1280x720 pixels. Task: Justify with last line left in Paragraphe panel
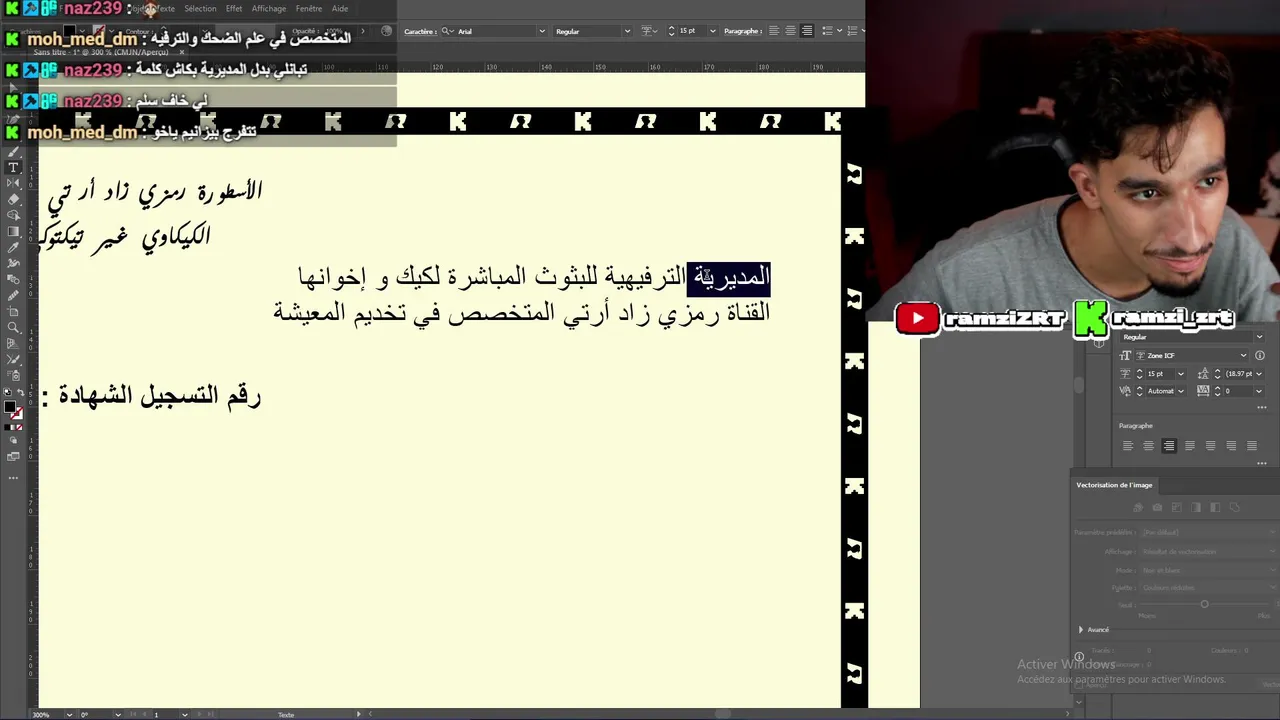point(1190,446)
